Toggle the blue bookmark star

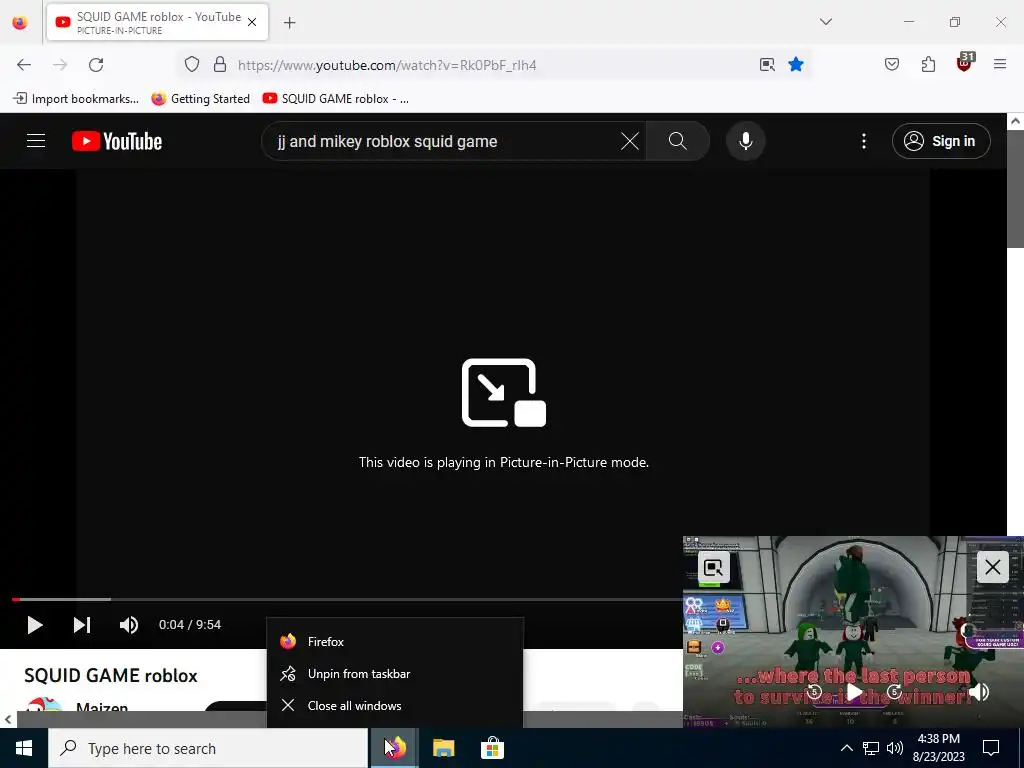click(x=795, y=64)
